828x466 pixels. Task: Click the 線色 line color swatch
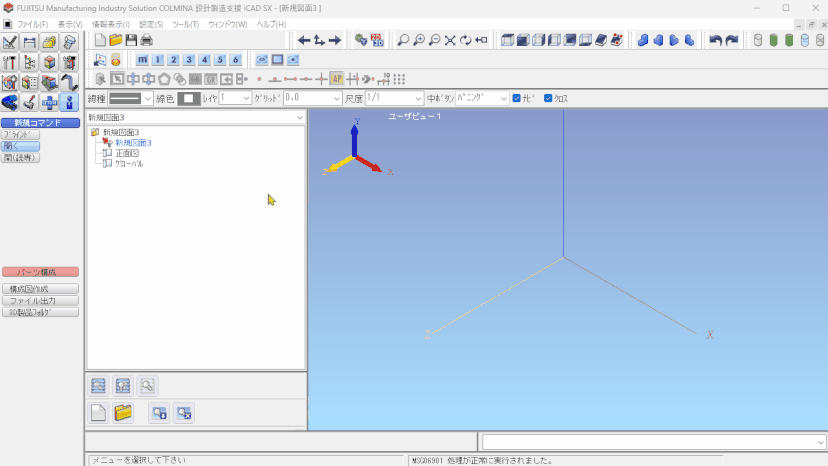pyautogui.click(x=189, y=98)
